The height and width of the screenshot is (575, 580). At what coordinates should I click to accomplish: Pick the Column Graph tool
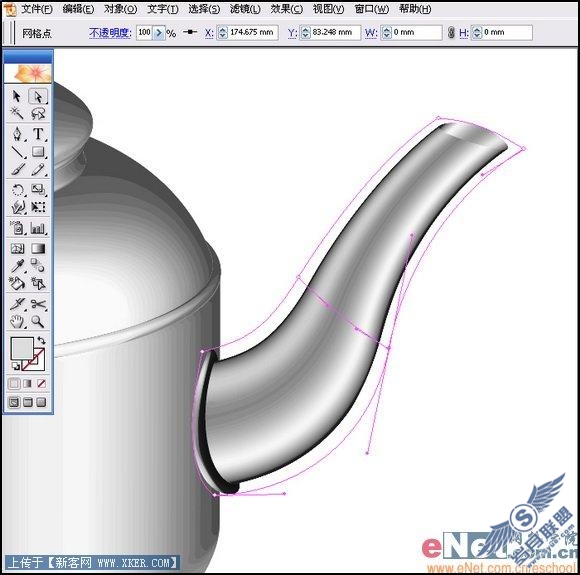[38, 228]
